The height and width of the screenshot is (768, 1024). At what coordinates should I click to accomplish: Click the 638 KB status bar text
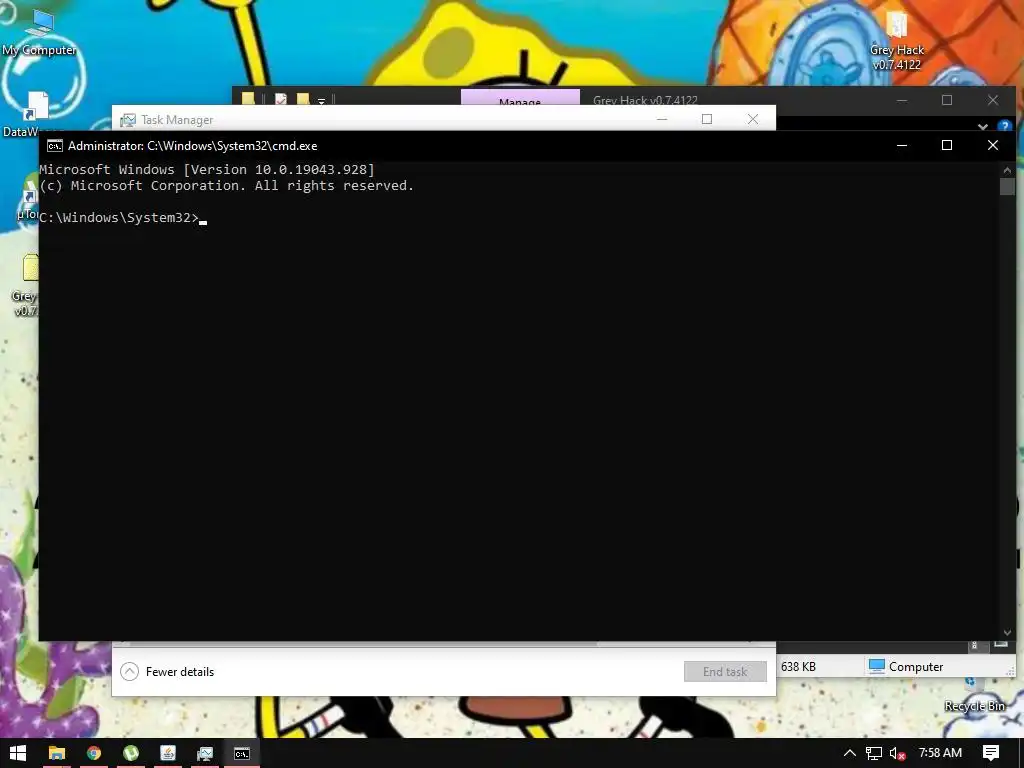coord(798,667)
